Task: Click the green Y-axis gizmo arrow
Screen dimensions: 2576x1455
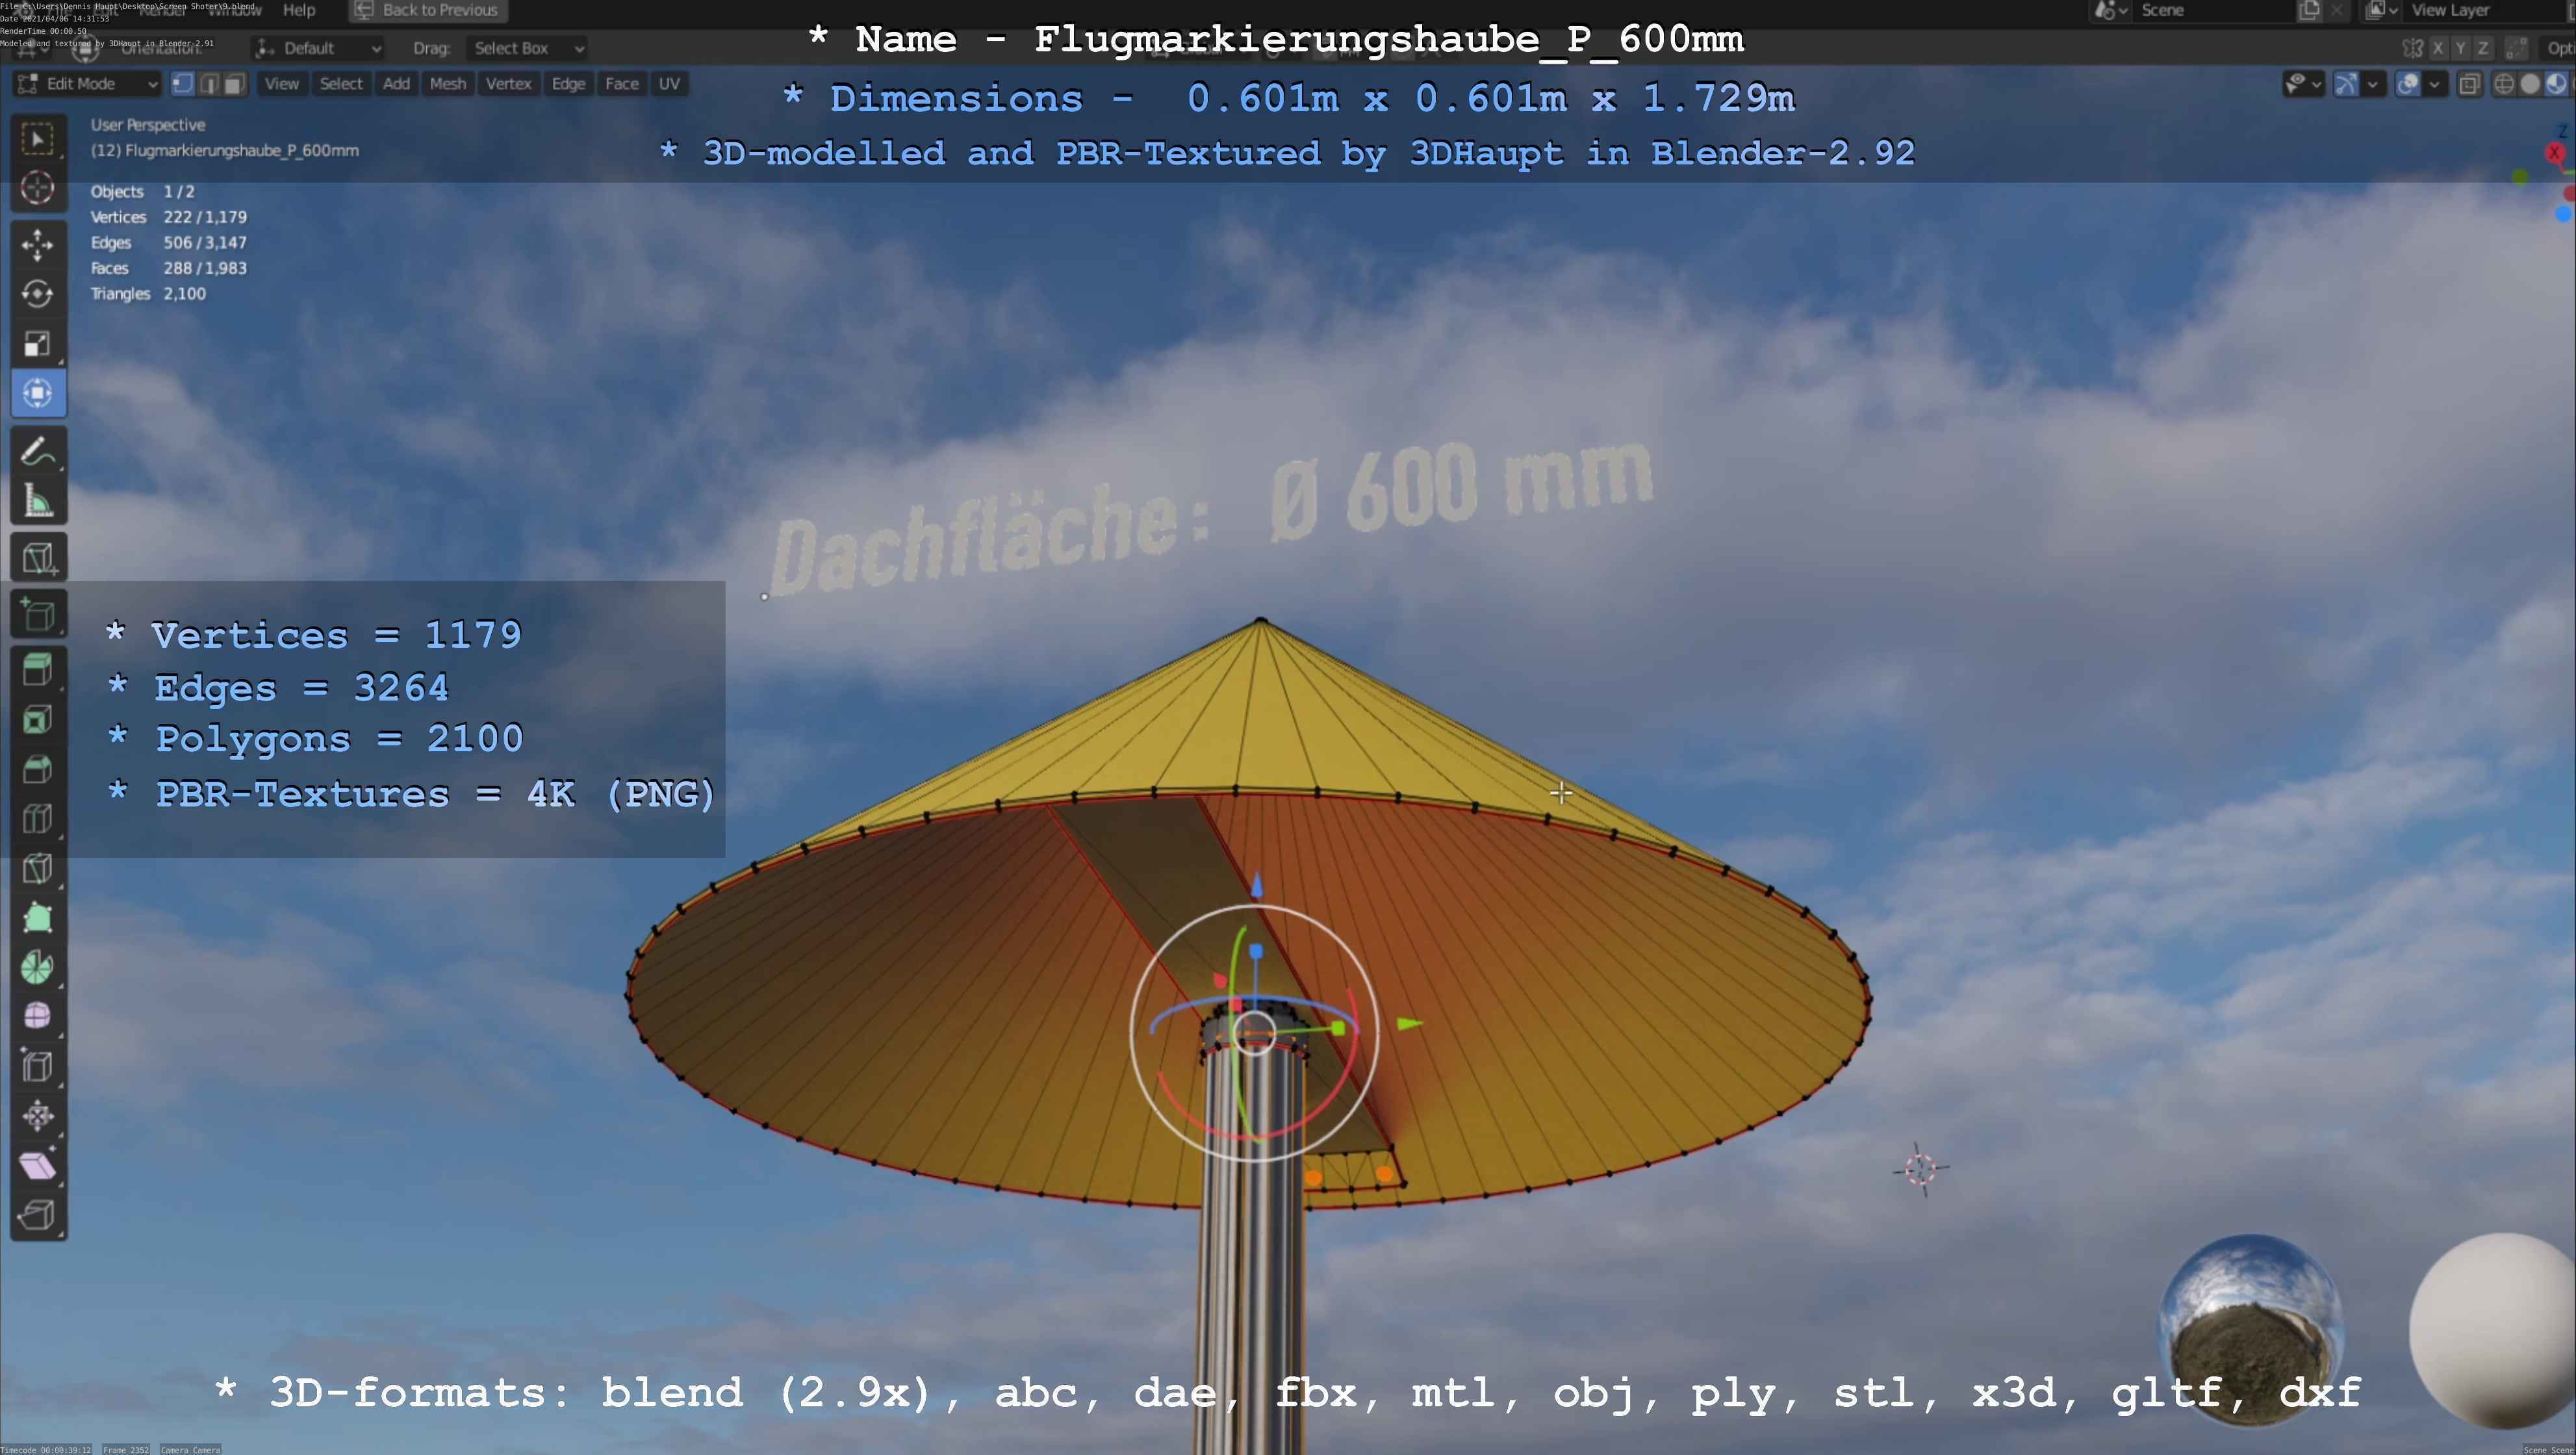Action: [x=1409, y=1024]
